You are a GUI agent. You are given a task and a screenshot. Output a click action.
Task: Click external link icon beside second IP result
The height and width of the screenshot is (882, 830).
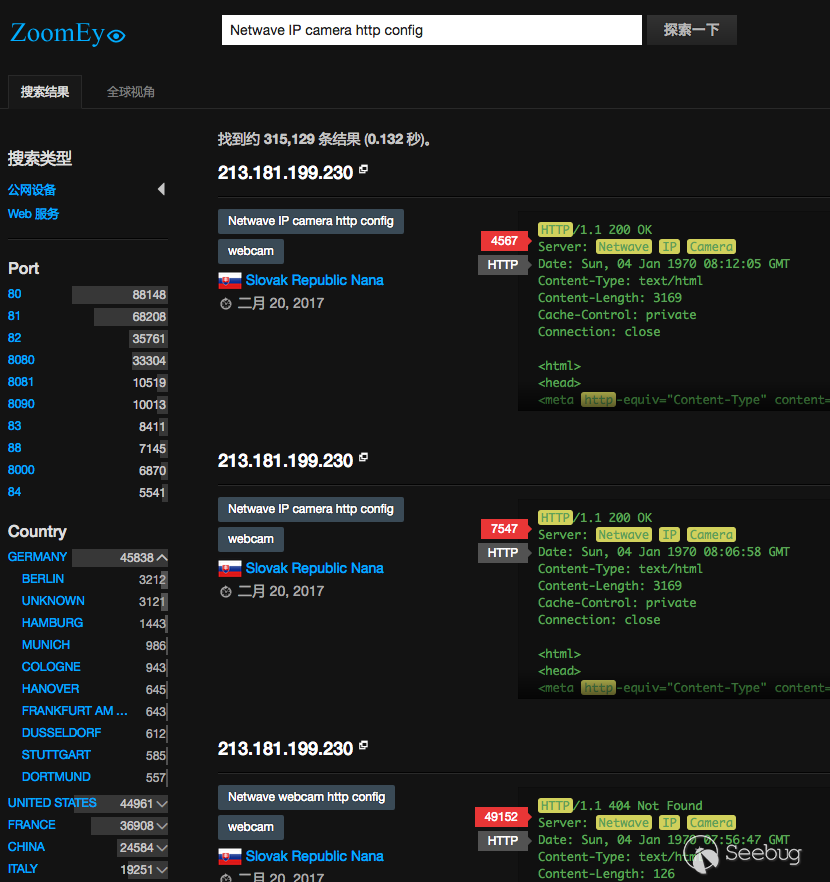coord(364,459)
